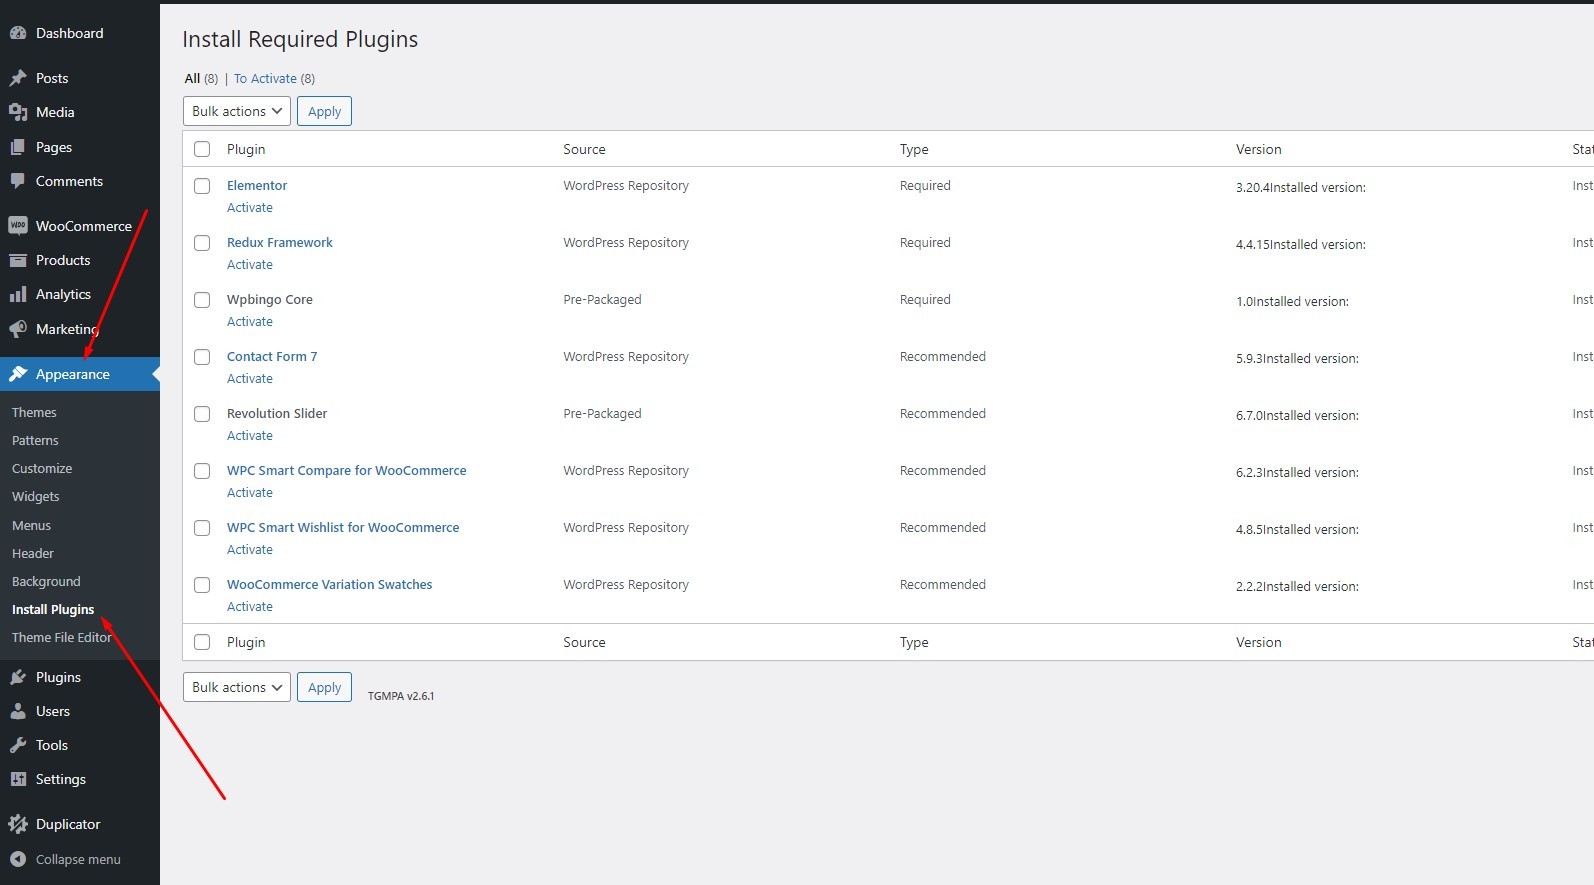Viewport: 1594px width, 885px height.
Task: Activate the Contact Form 7 plugin
Action: coord(250,379)
